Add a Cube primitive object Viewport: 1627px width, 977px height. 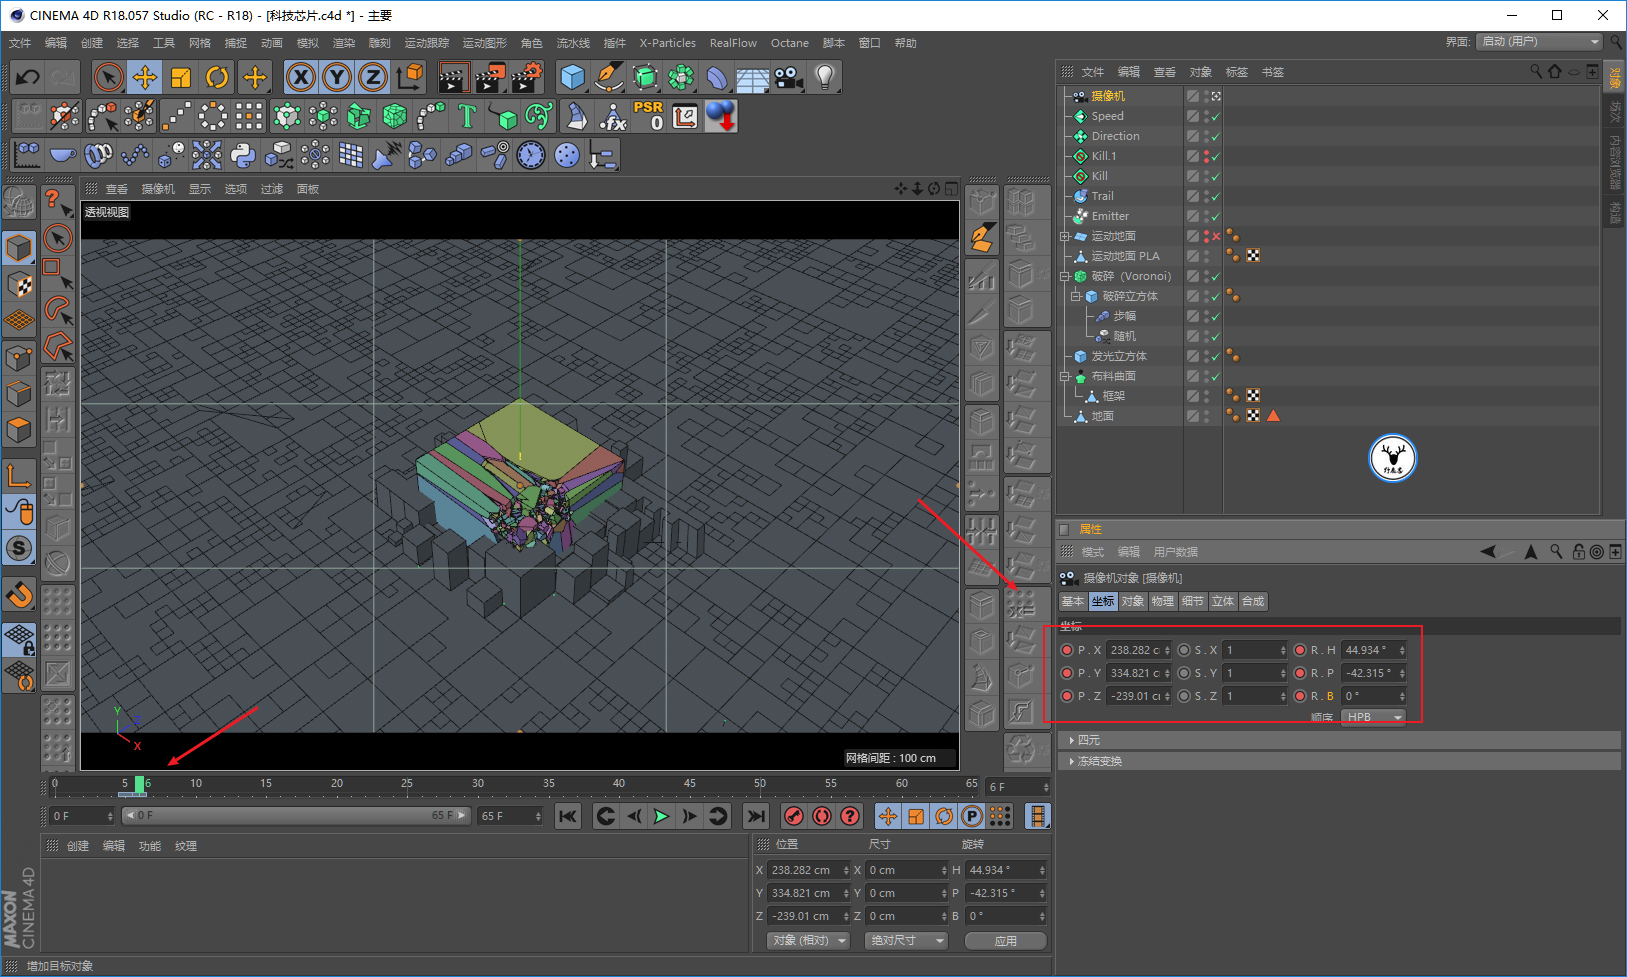(x=573, y=77)
